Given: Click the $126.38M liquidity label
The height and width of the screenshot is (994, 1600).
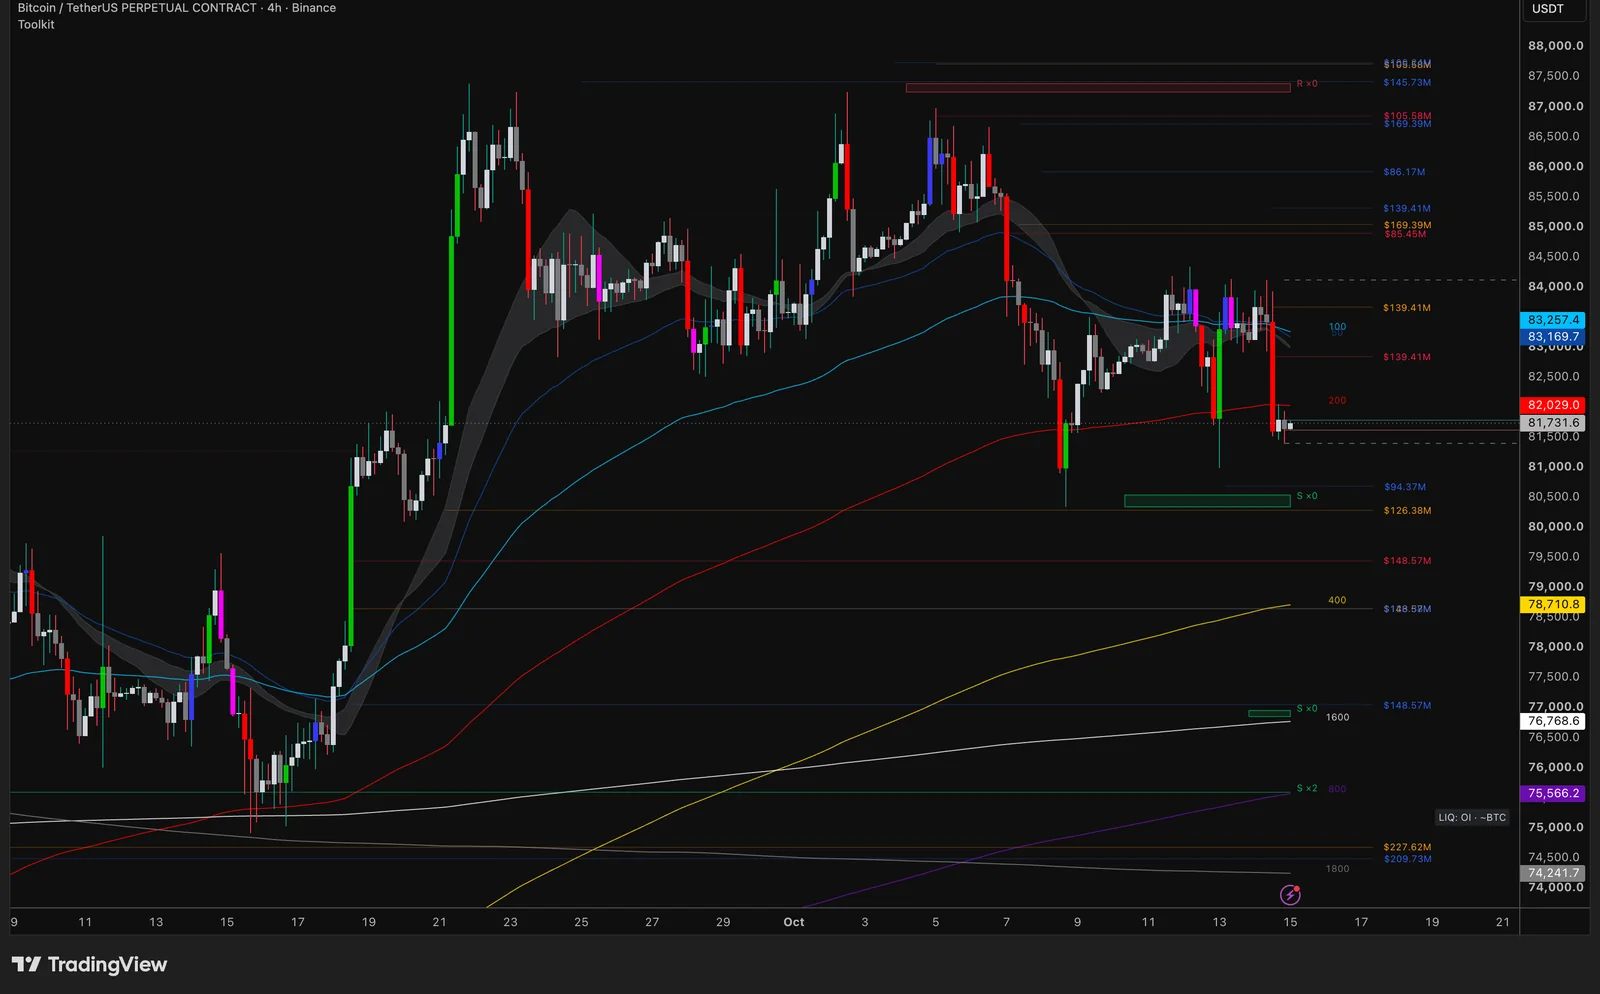Looking at the screenshot, I should [x=1407, y=511].
